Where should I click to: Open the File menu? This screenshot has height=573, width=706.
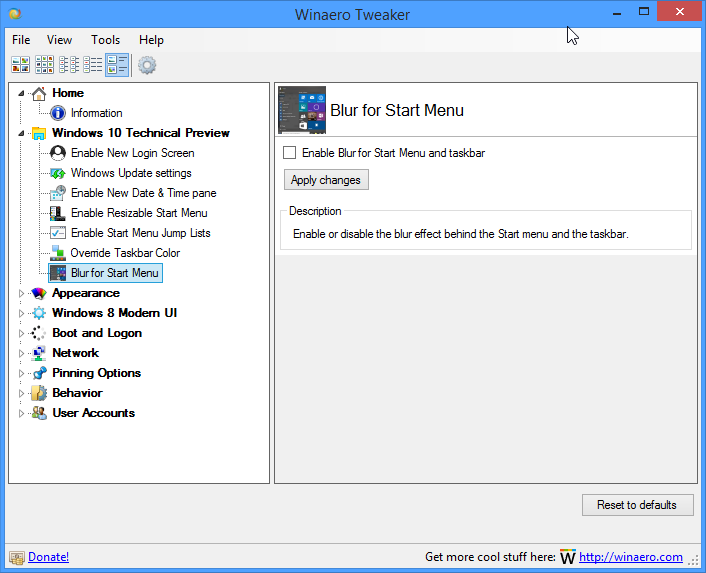point(21,40)
